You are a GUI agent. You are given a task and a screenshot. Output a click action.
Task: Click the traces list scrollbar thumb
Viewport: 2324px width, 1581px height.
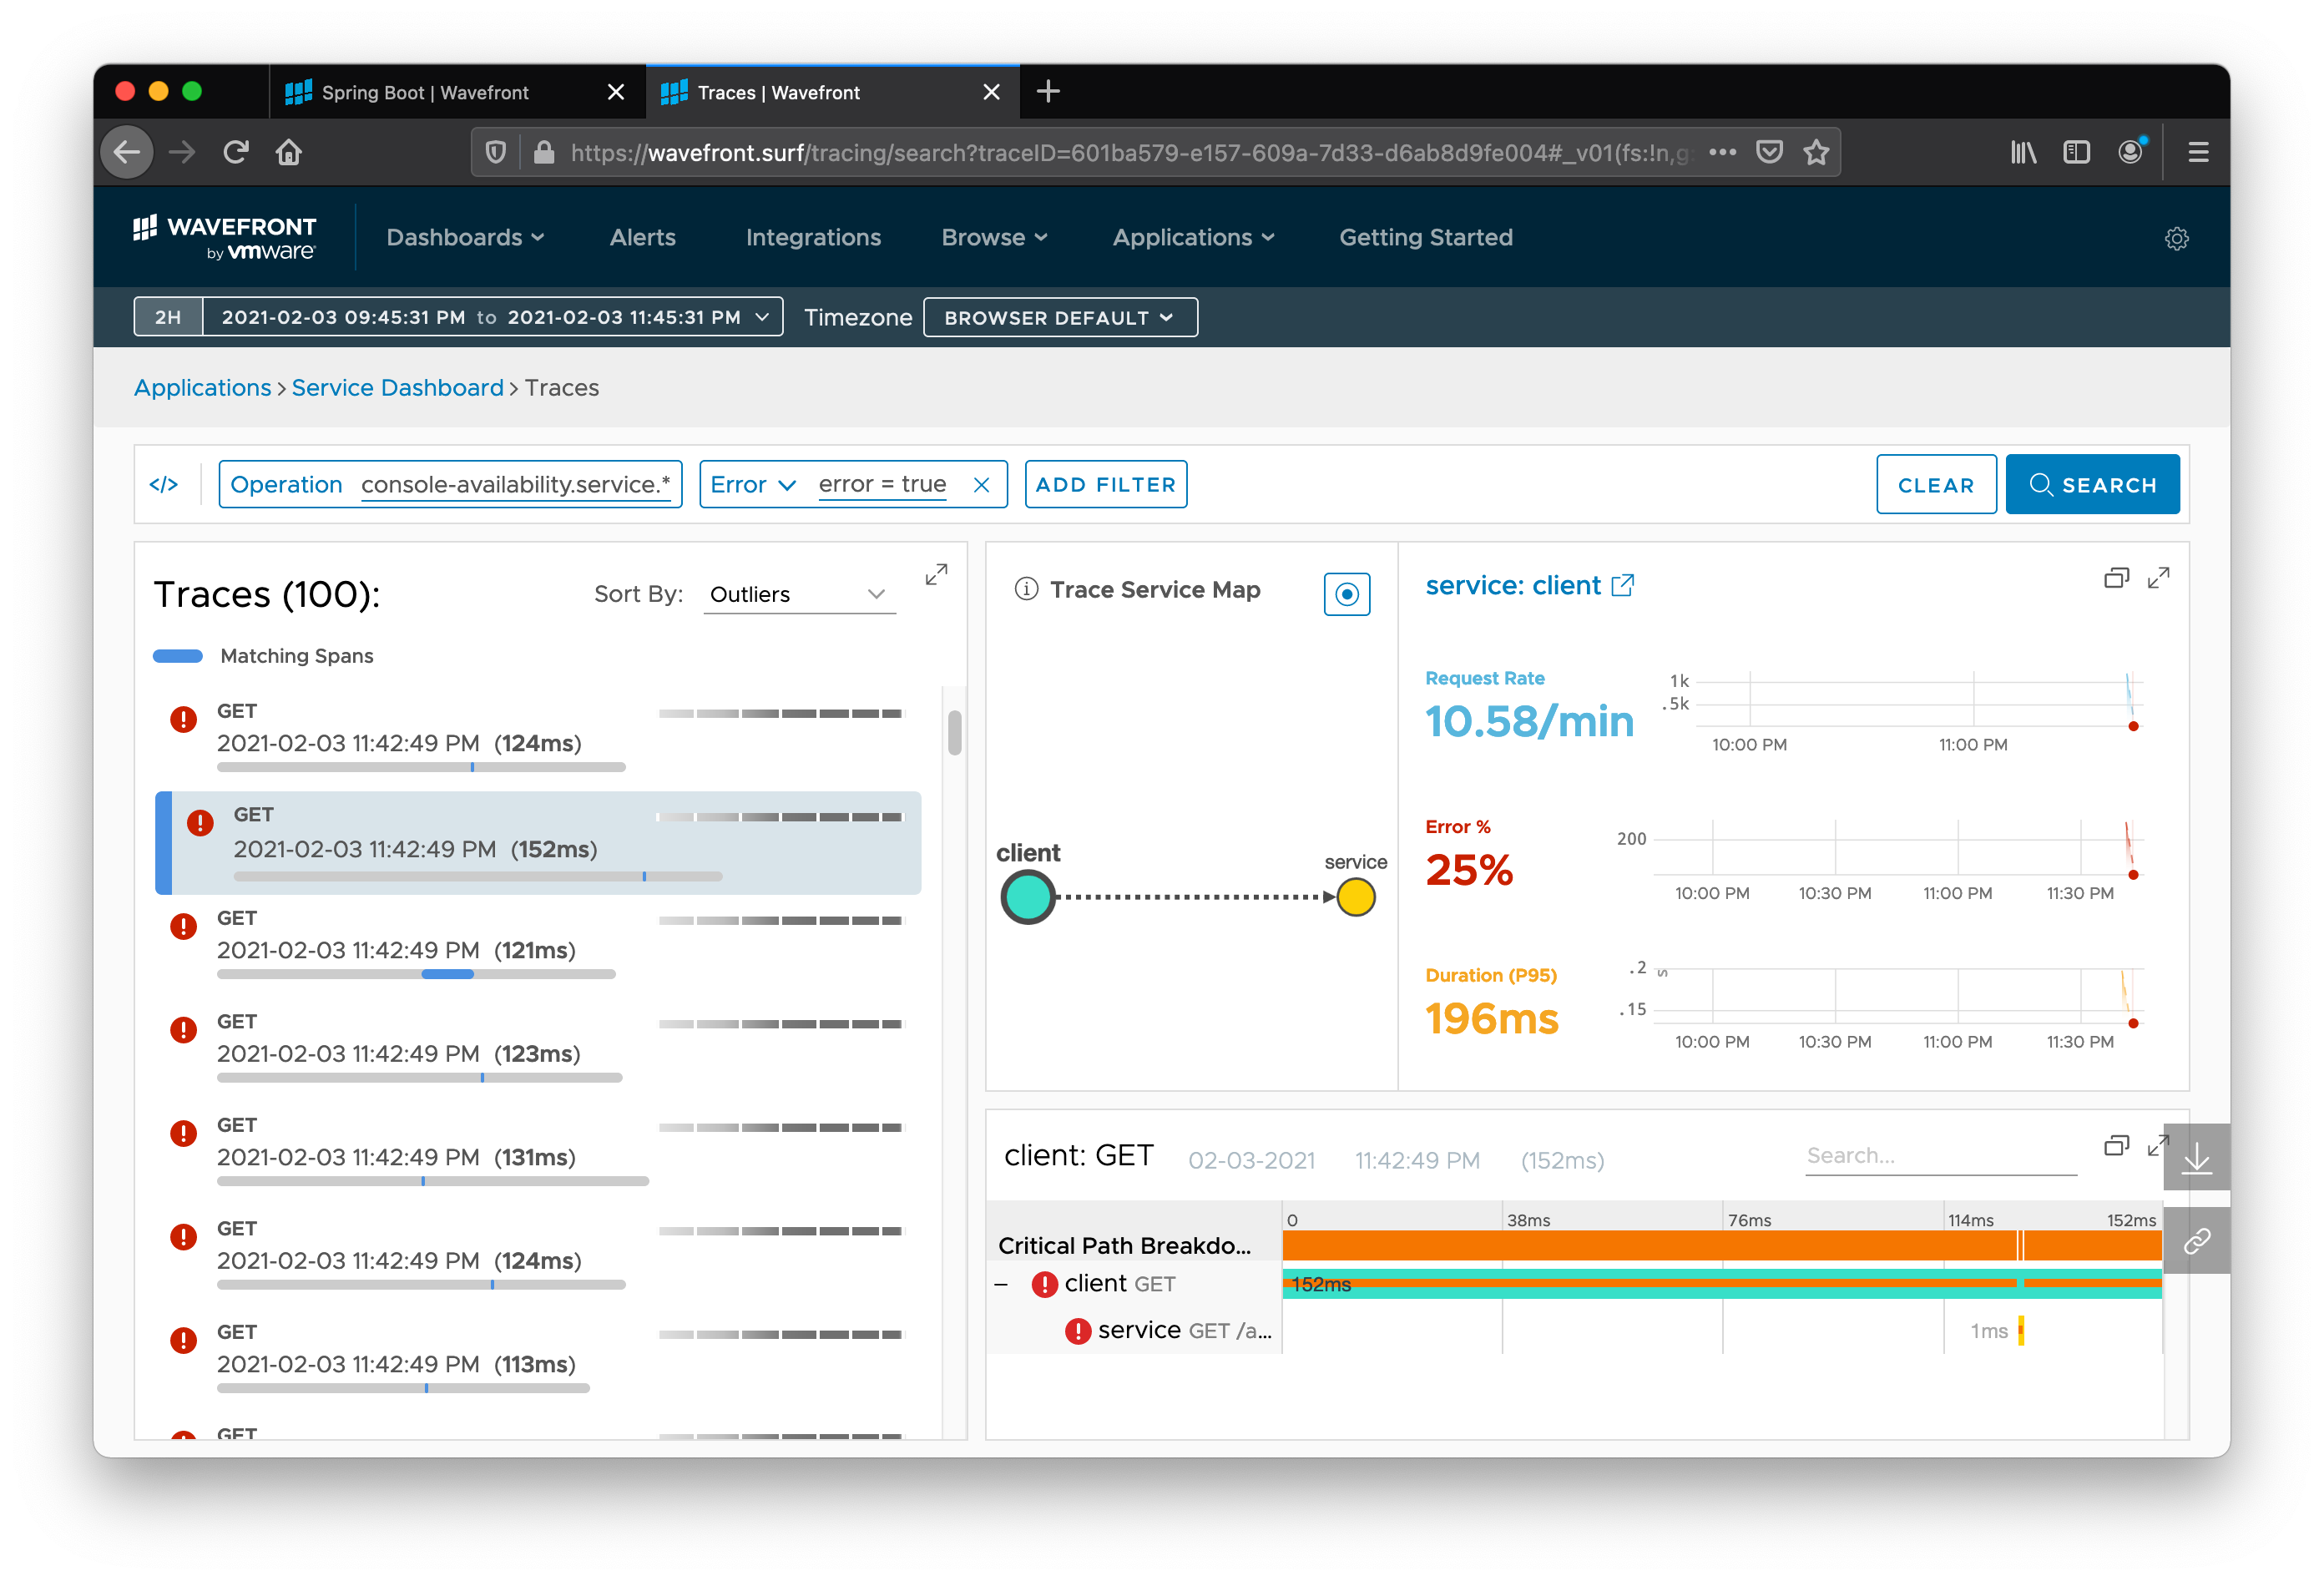(954, 732)
